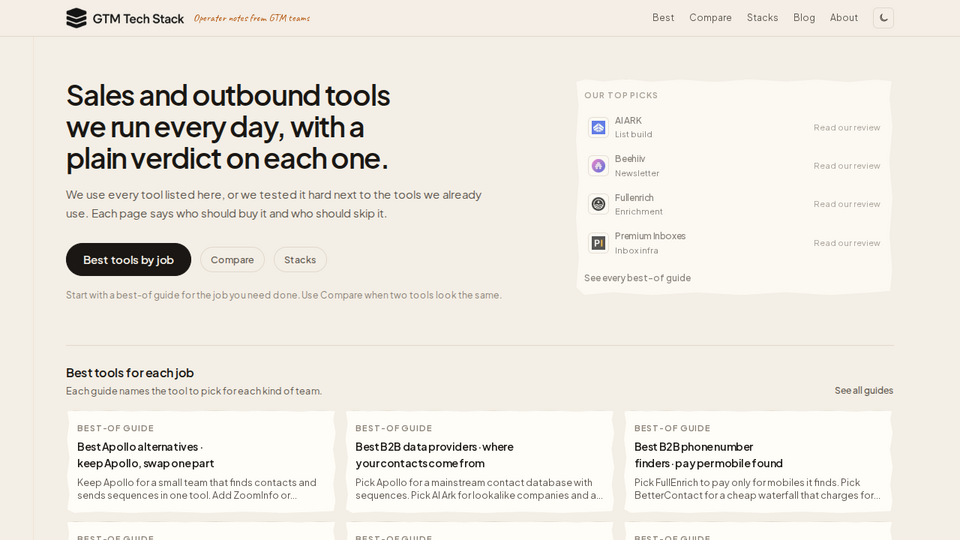Open the Compare item in the header navigation
The width and height of the screenshot is (960, 540).
click(x=710, y=18)
